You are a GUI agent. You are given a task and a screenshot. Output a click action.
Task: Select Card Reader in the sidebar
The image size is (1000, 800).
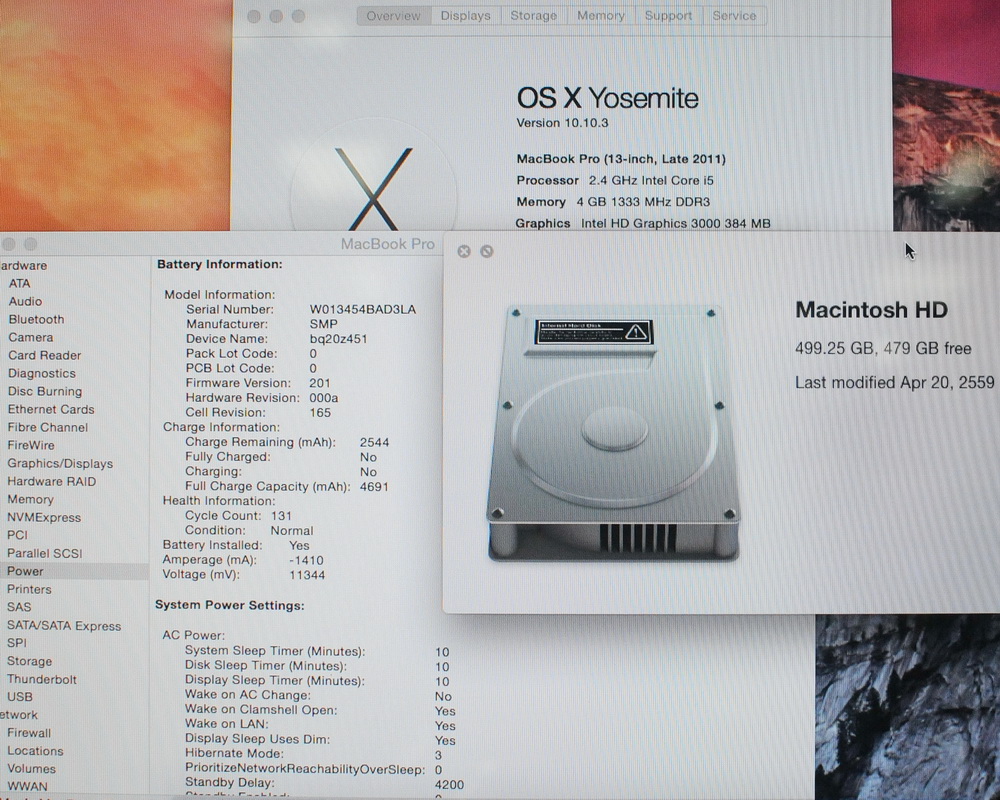tap(45, 355)
